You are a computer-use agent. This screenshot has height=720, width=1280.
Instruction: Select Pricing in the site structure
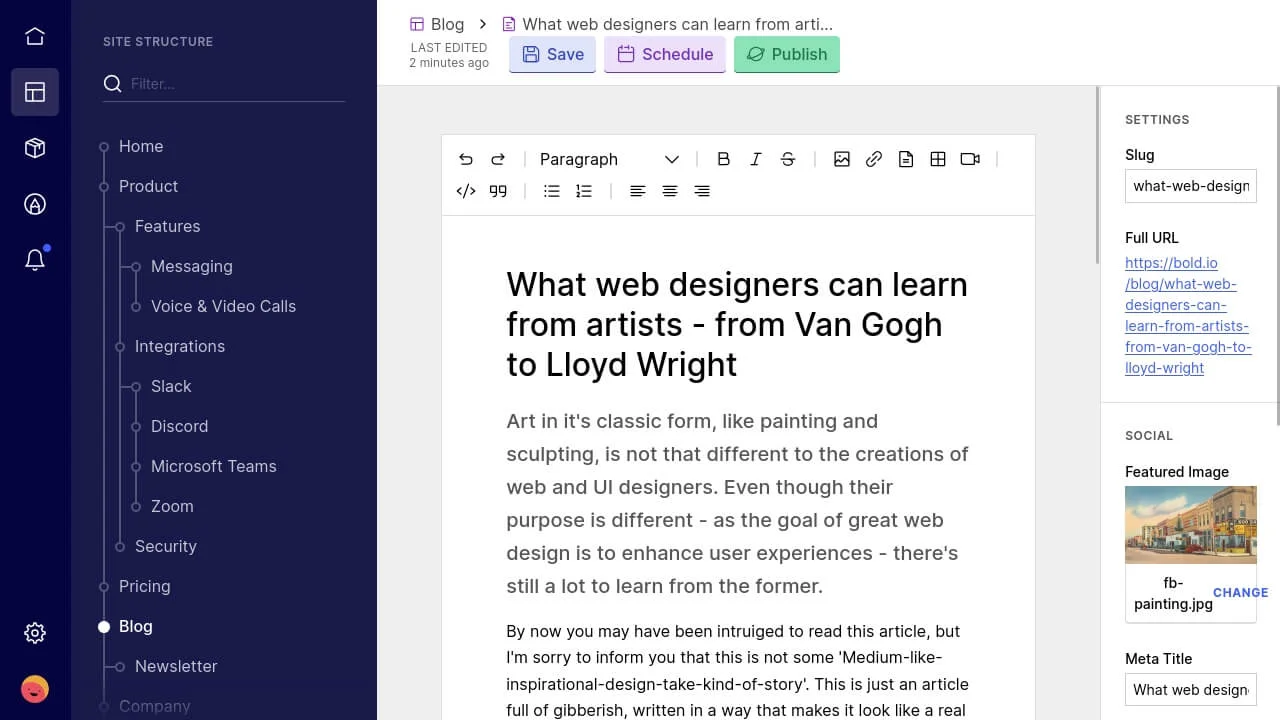(144, 586)
